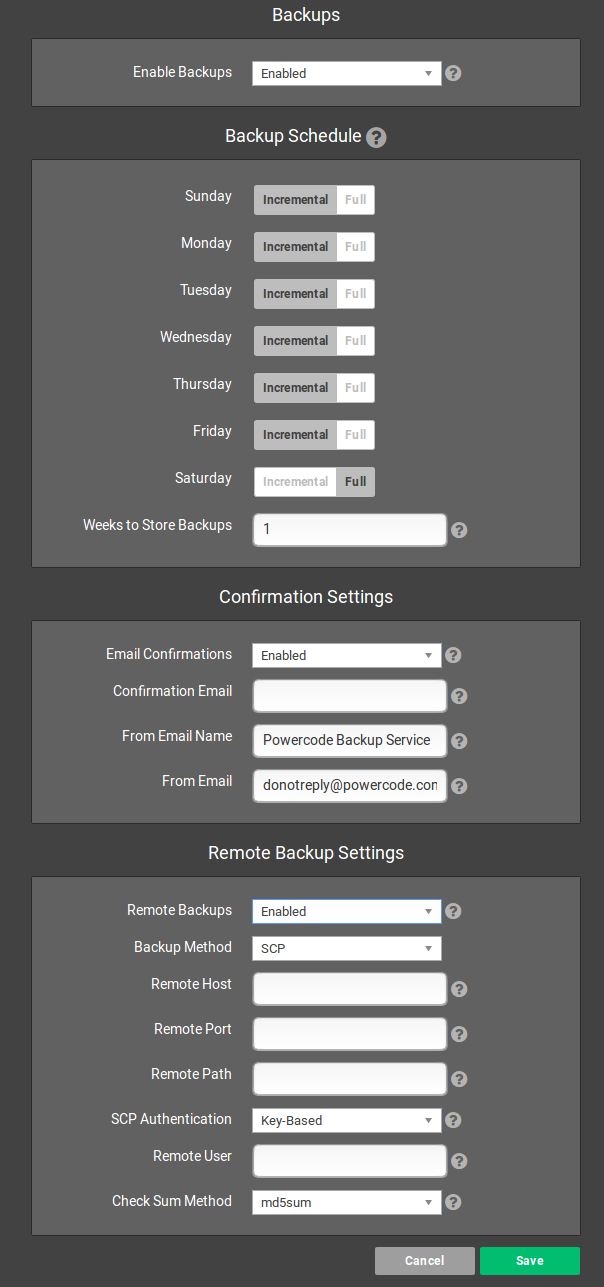Click the Cancel button
The height and width of the screenshot is (1287, 604).
pyautogui.click(x=425, y=1261)
